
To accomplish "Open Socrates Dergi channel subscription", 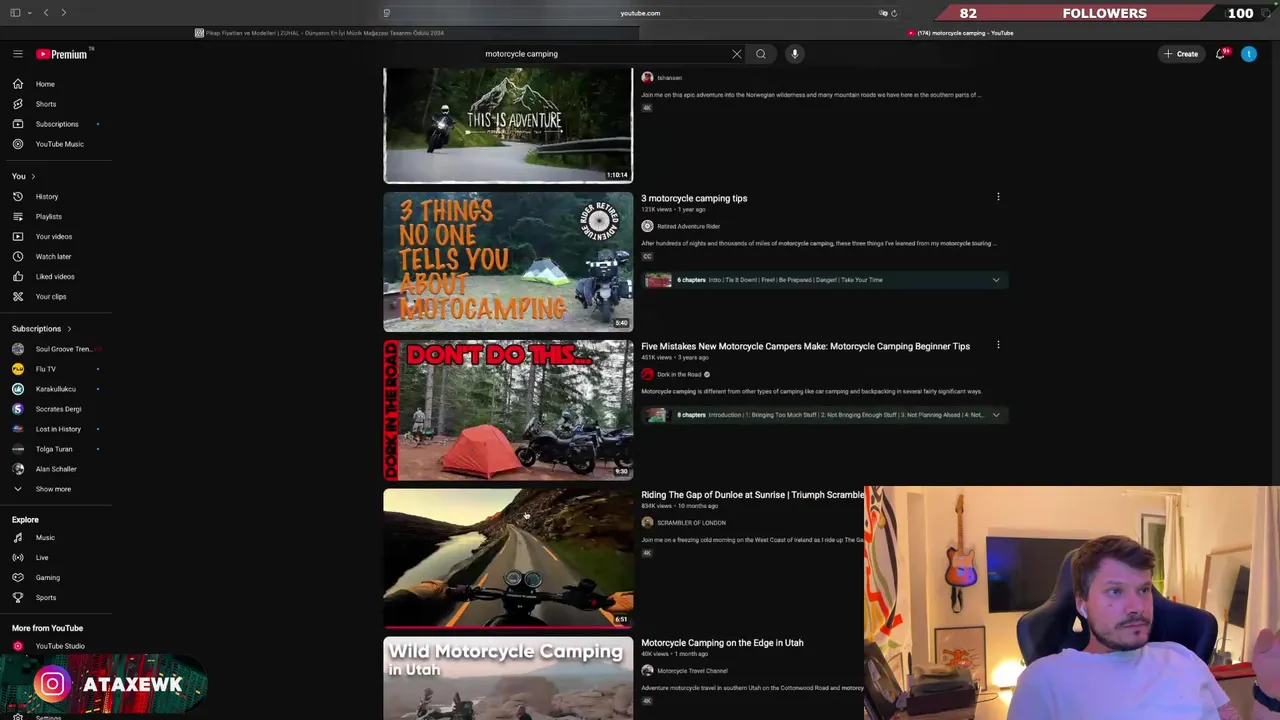I will [56, 409].
